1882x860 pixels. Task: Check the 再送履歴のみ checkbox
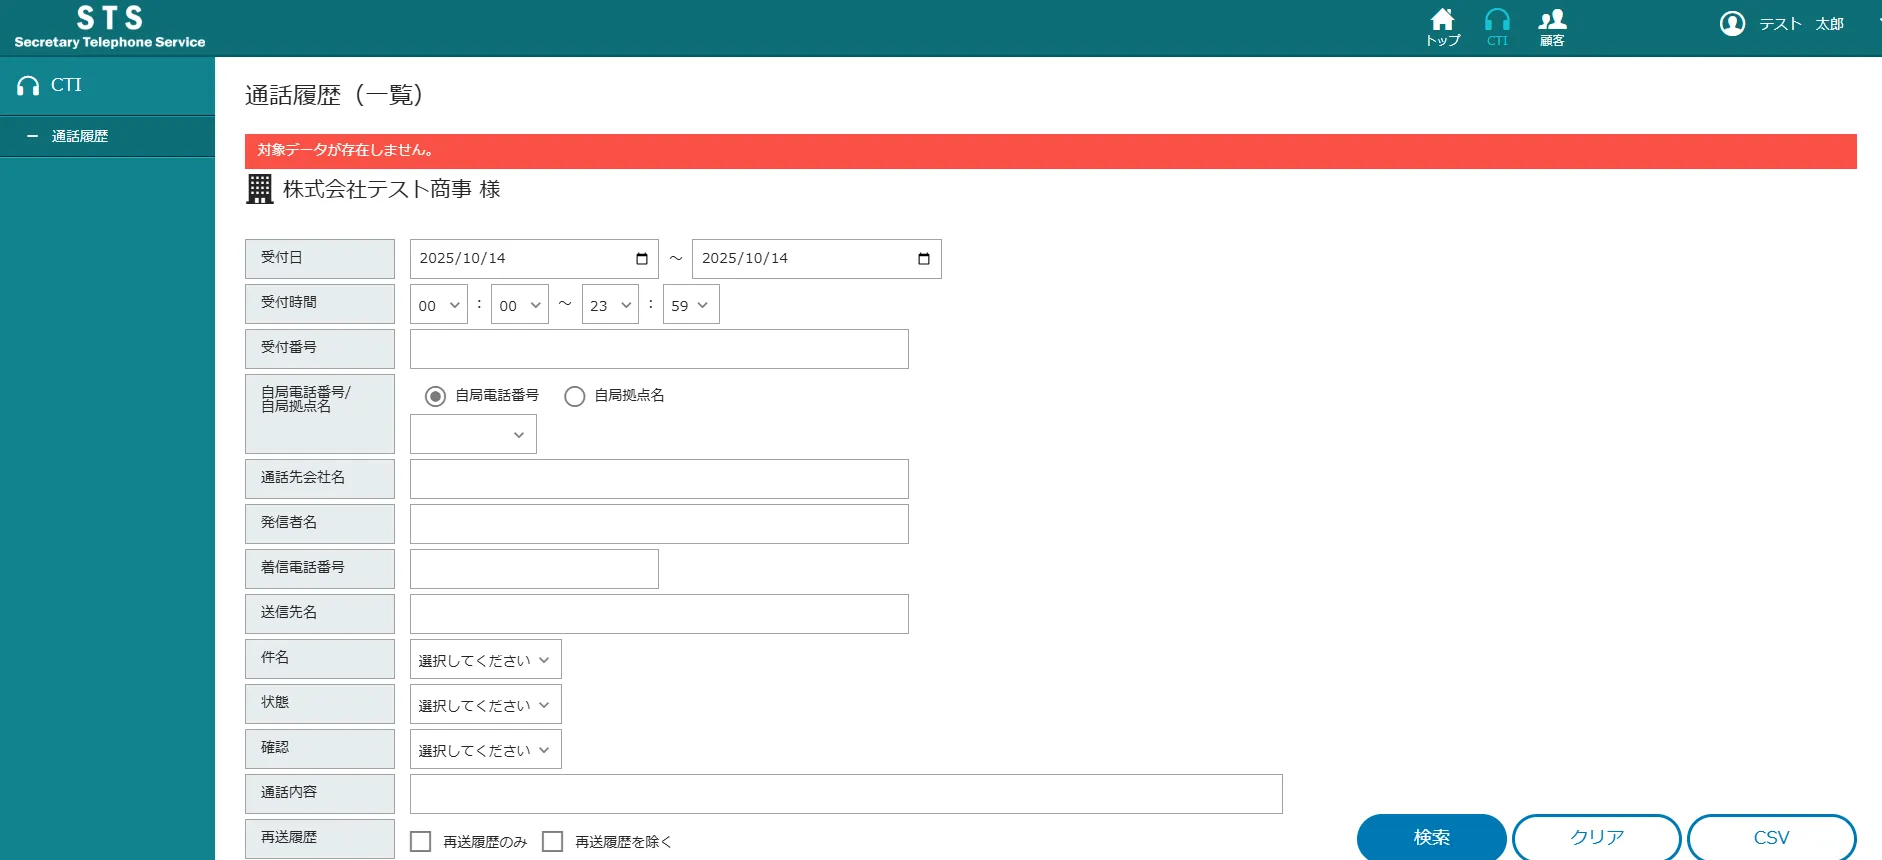[x=421, y=842]
